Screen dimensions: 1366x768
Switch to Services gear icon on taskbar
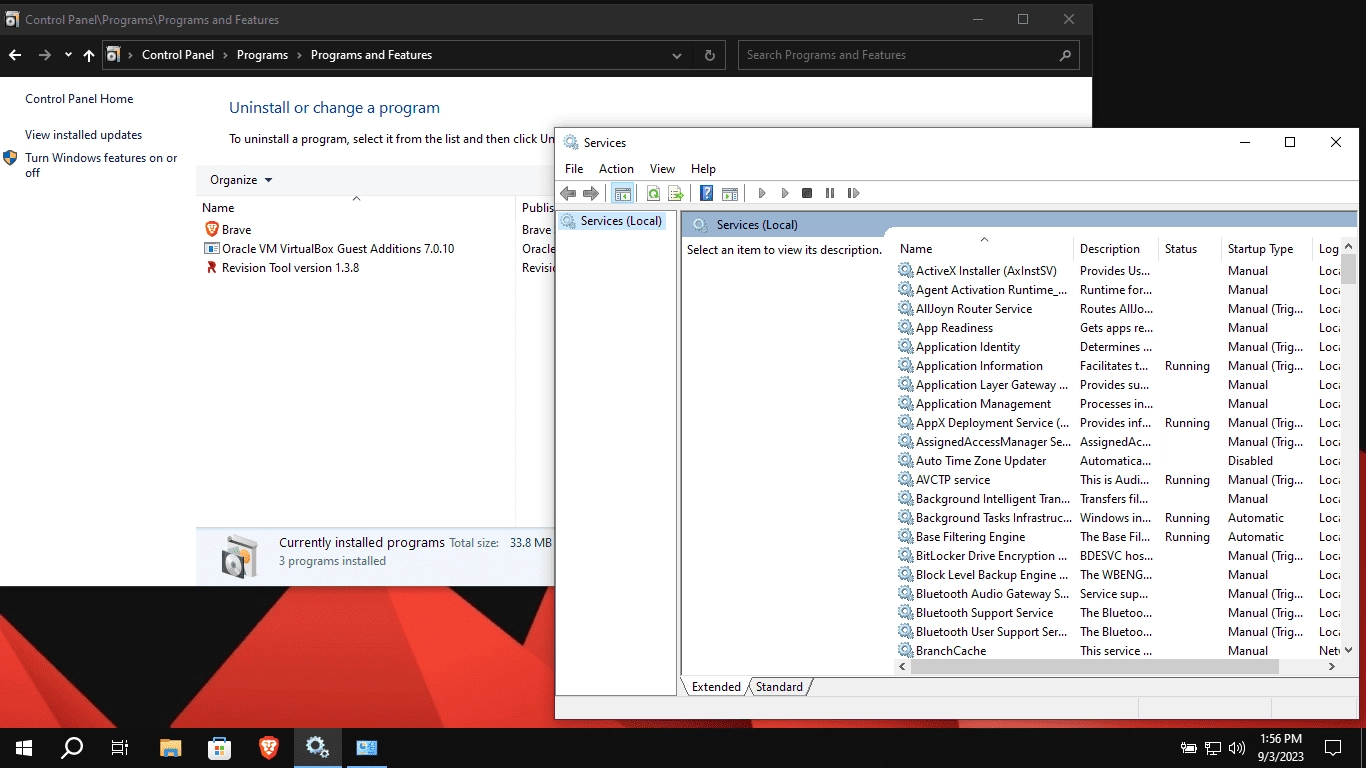tap(317, 747)
